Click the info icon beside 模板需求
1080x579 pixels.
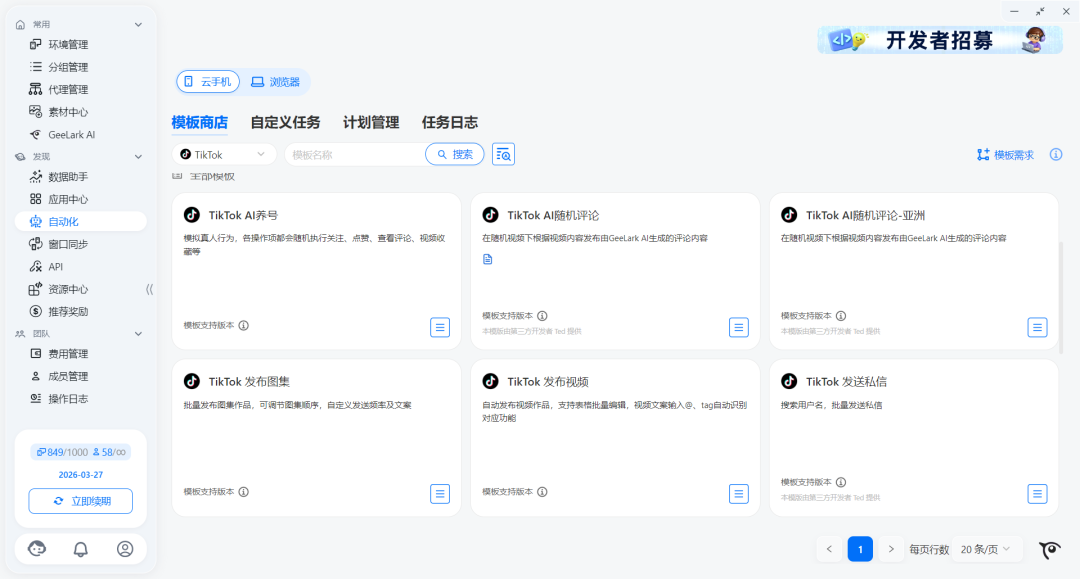[x=1056, y=154]
